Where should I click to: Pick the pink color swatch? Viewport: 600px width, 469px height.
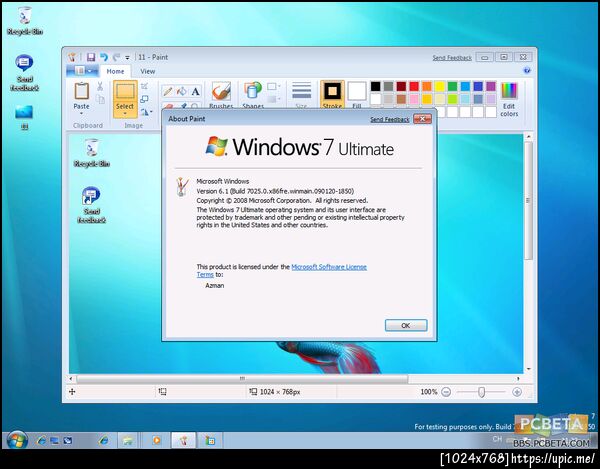[414, 99]
